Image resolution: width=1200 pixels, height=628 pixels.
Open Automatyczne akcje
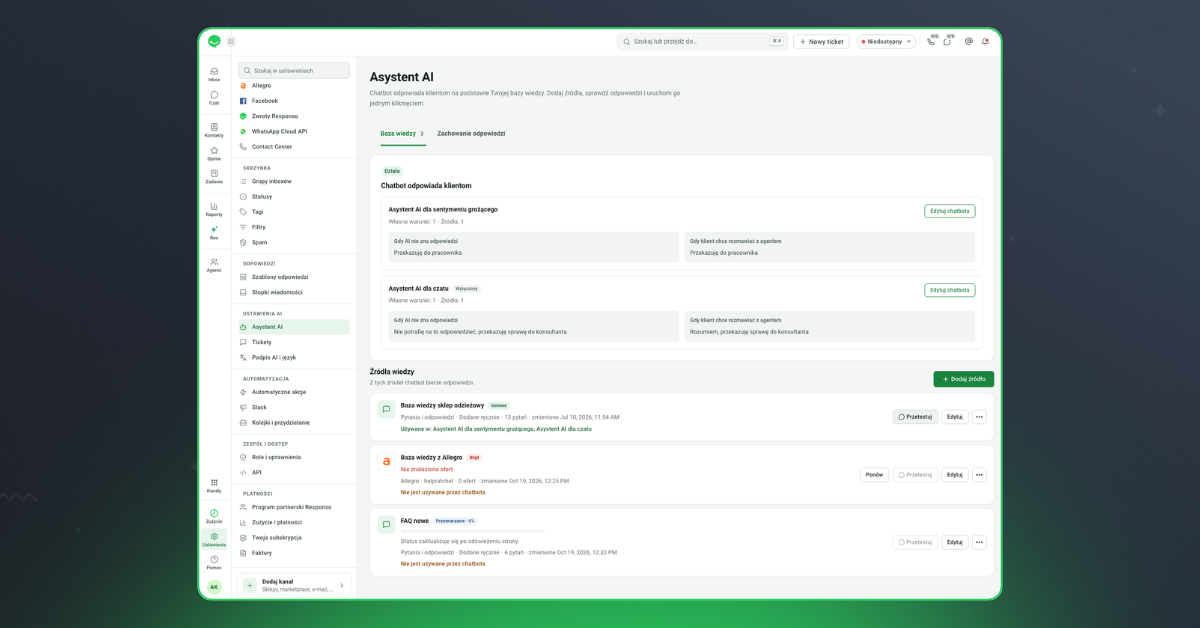[294, 392]
